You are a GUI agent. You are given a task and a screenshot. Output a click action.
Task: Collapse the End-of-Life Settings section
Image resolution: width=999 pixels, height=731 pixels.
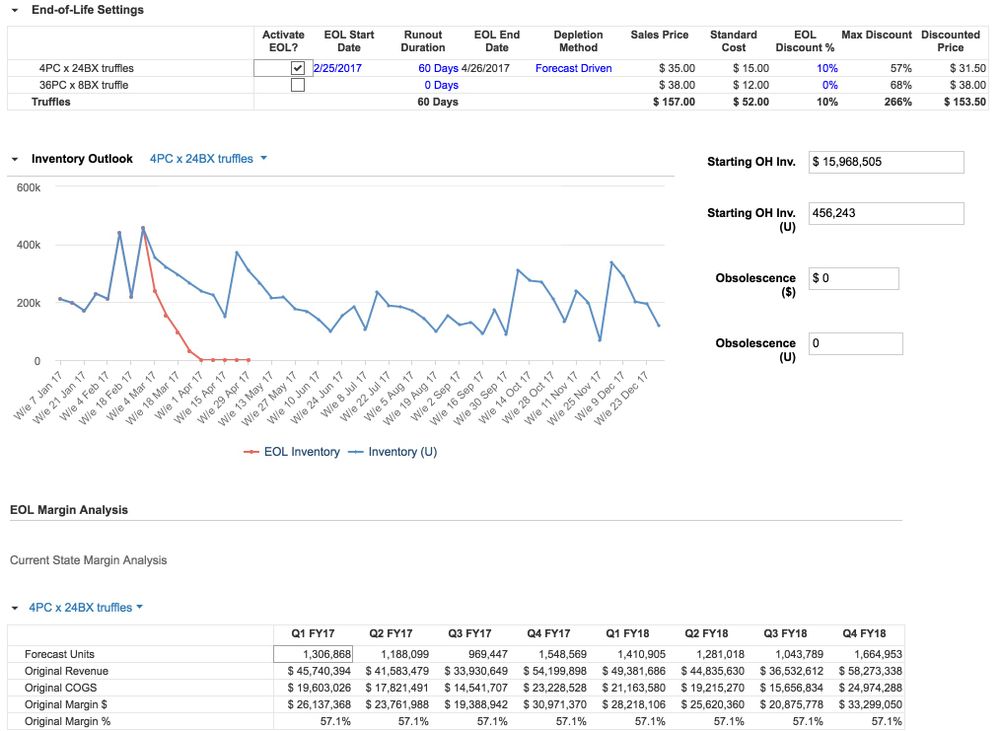click(13, 9)
